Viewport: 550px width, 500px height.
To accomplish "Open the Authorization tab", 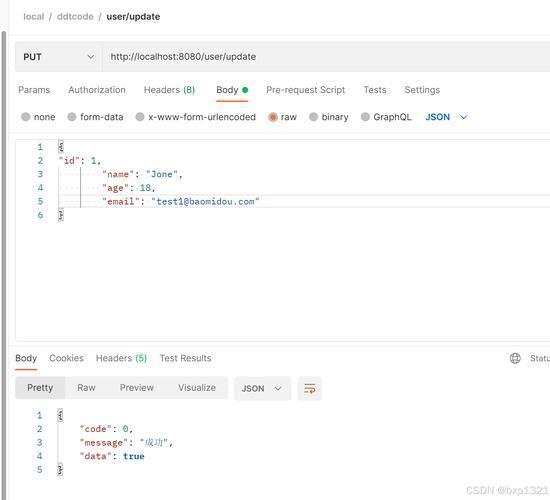I will [97, 90].
